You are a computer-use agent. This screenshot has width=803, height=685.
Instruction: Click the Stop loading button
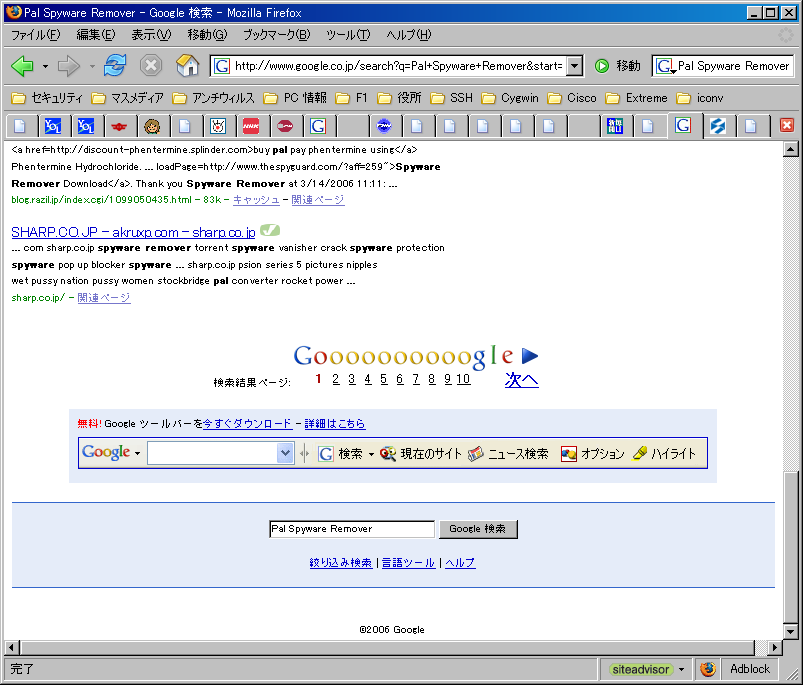click(151, 66)
